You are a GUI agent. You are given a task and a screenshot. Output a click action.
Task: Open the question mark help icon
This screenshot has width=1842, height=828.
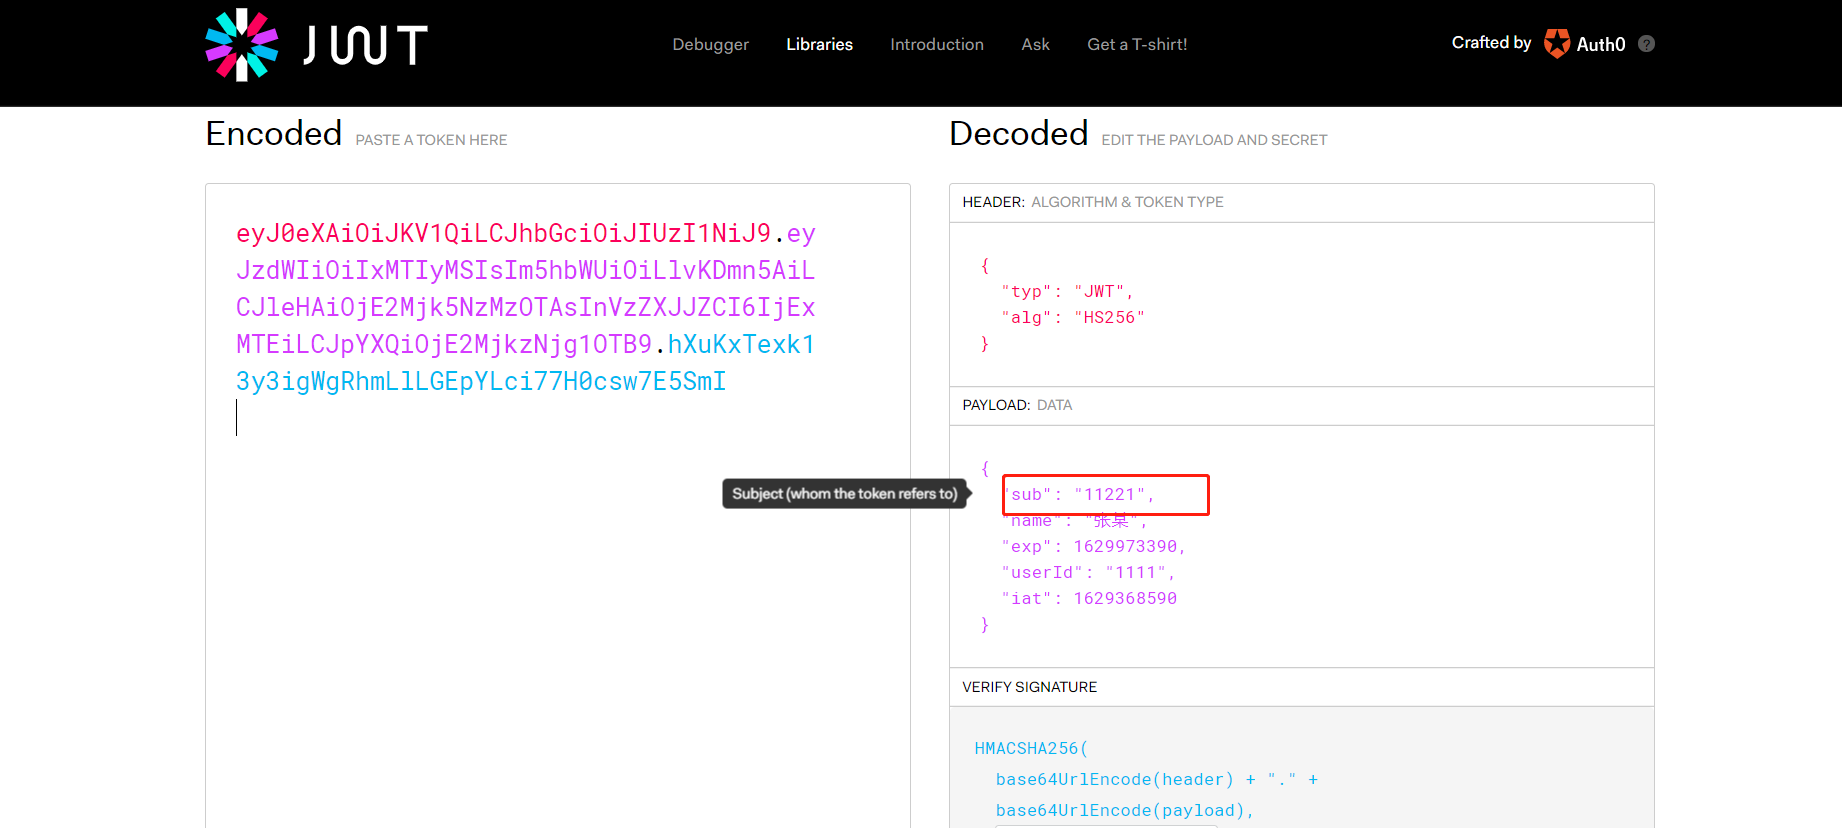click(1647, 44)
